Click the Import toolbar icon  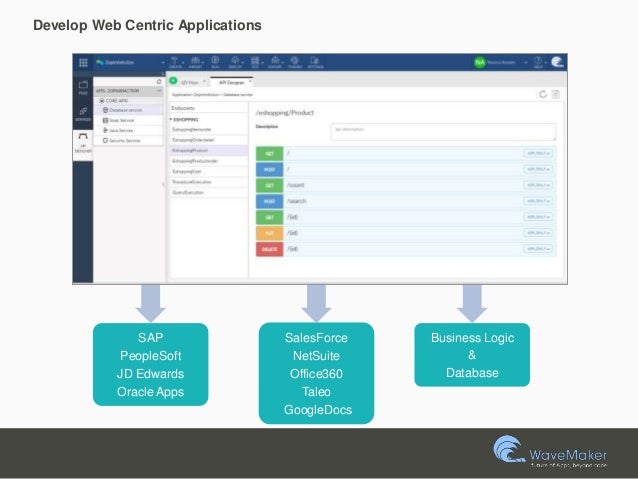pos(195,62)
